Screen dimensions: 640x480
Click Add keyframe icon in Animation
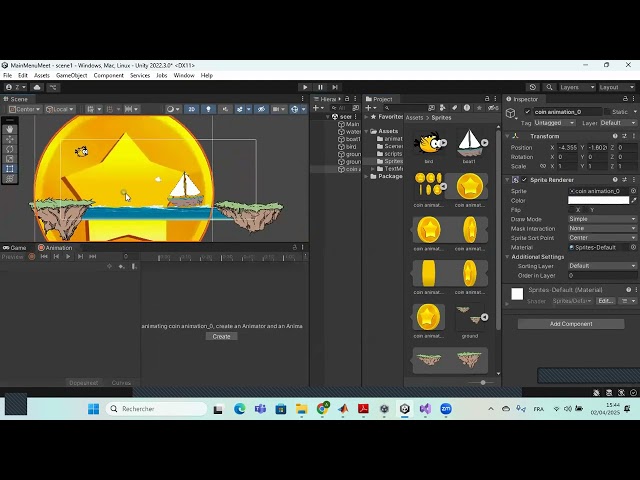click(x=121, y=267)
